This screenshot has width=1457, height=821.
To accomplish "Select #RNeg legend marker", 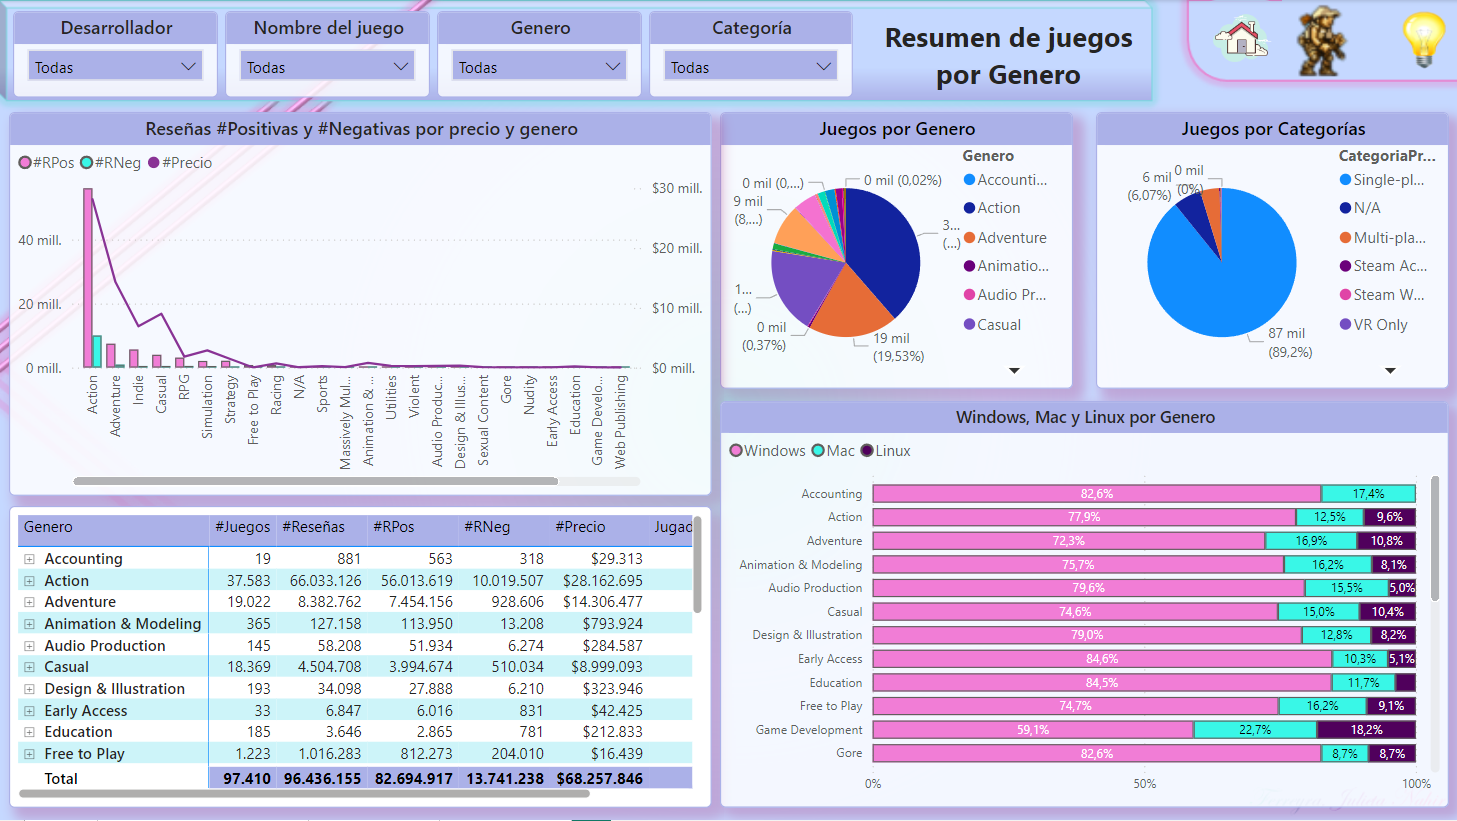I will (x=86, y=162).
